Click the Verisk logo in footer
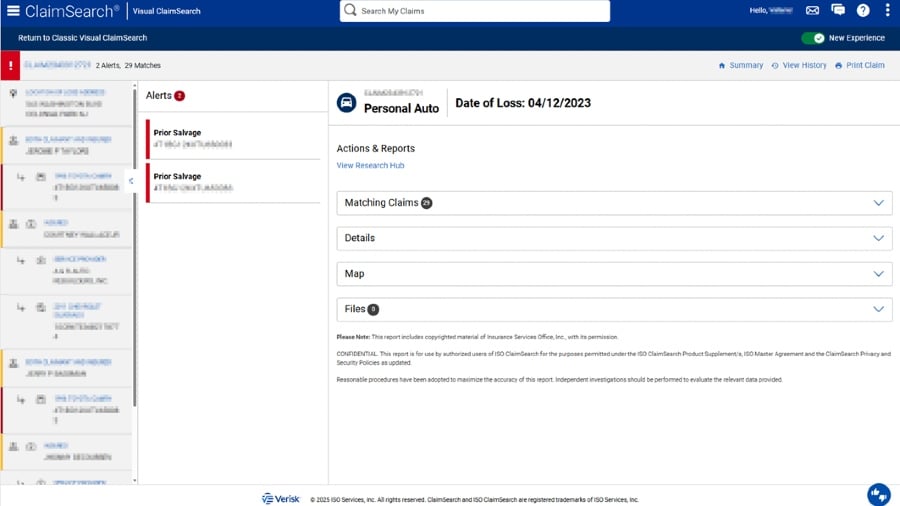Image resolution: width=900 pixels, height=506 pixels. click(281, 499)
